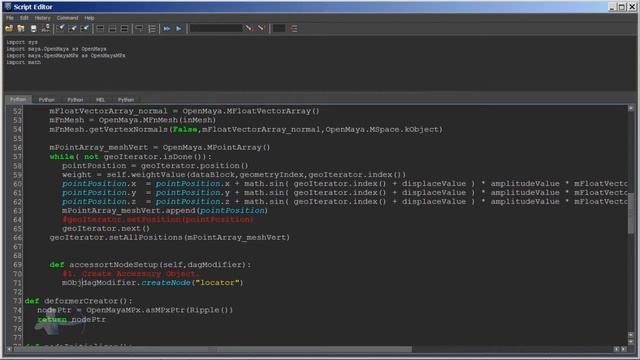Click 'geoIterator.next()' on line 65
The image size is (640, 360).
point(106,229)
